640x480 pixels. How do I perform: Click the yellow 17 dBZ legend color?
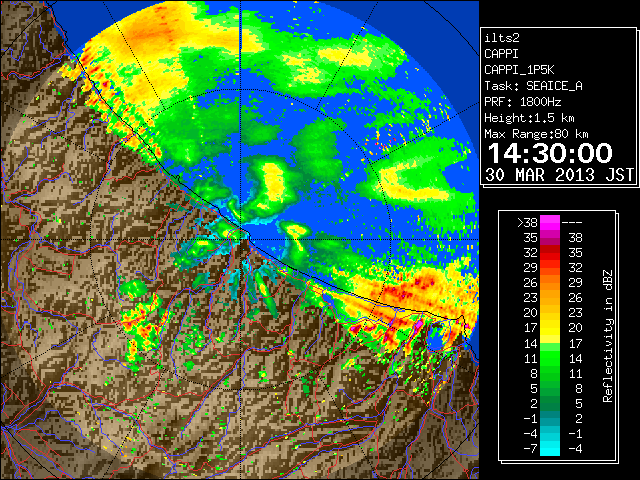tap(550, 328)
